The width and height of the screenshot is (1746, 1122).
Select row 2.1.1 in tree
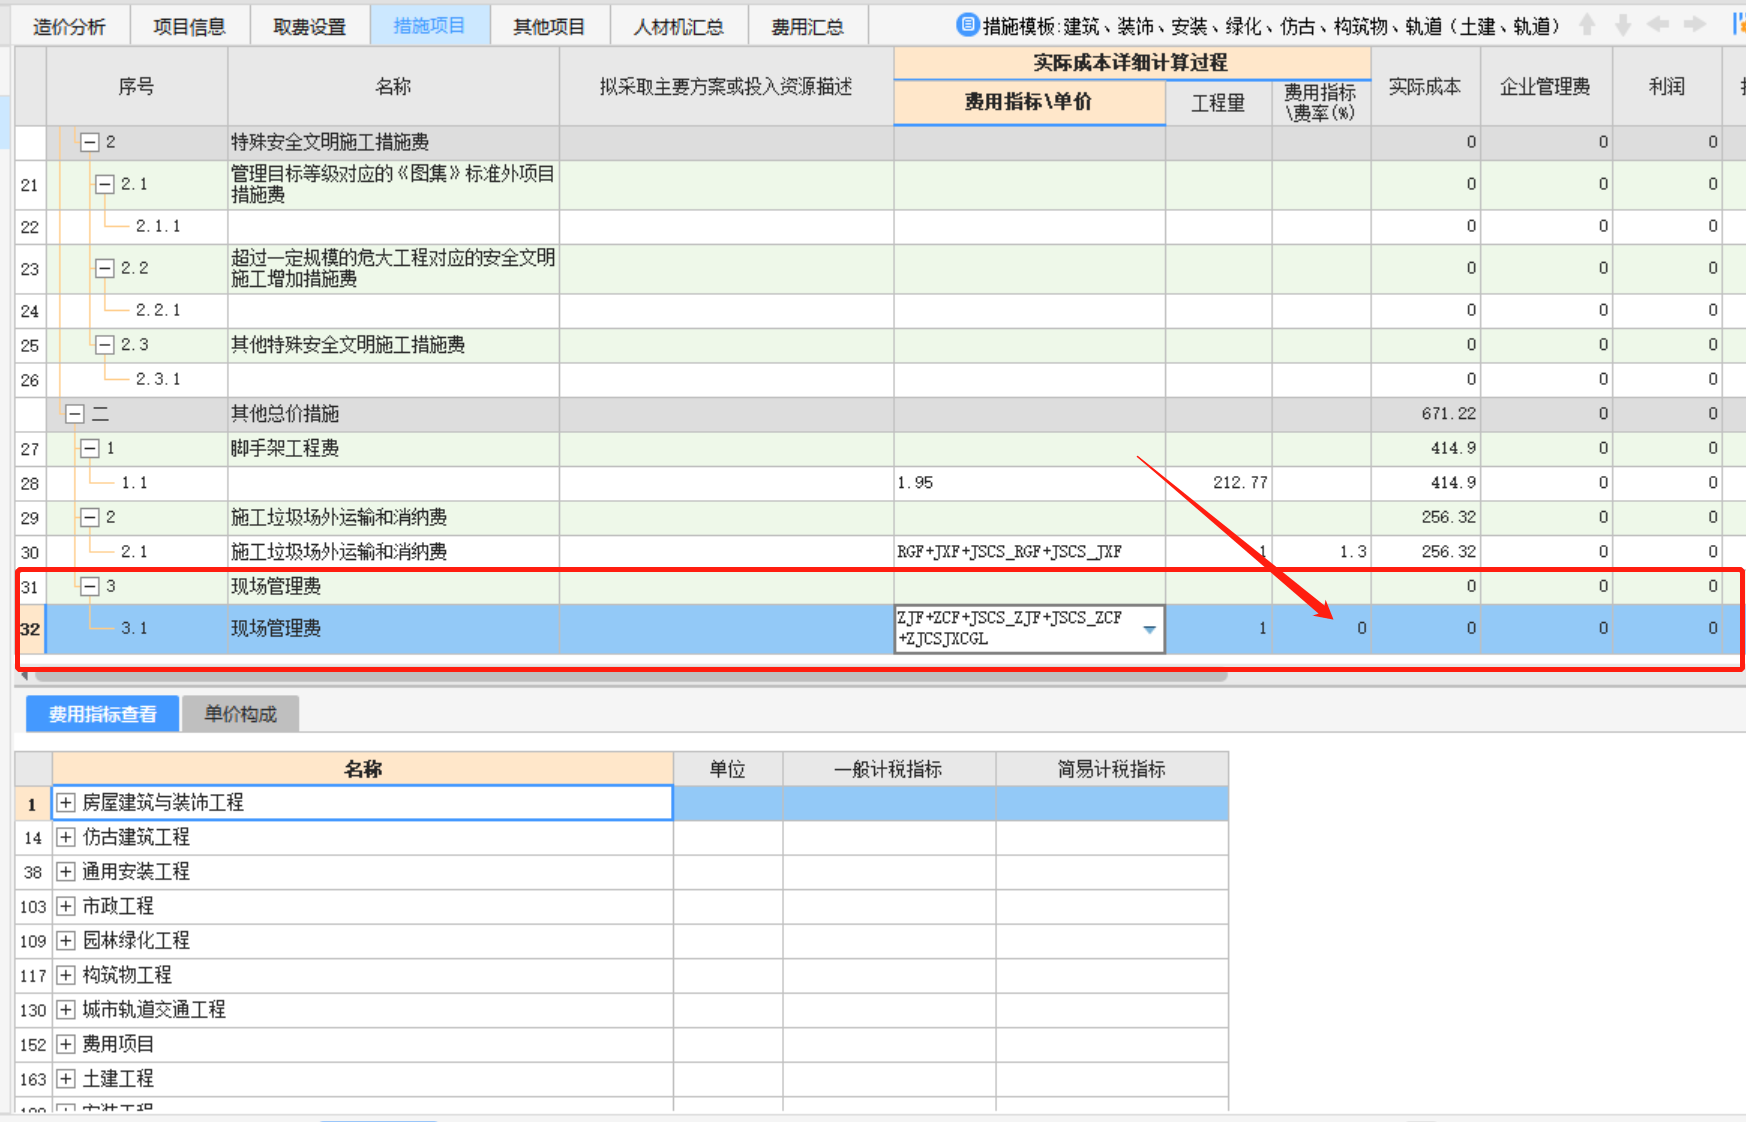[158, 226]
